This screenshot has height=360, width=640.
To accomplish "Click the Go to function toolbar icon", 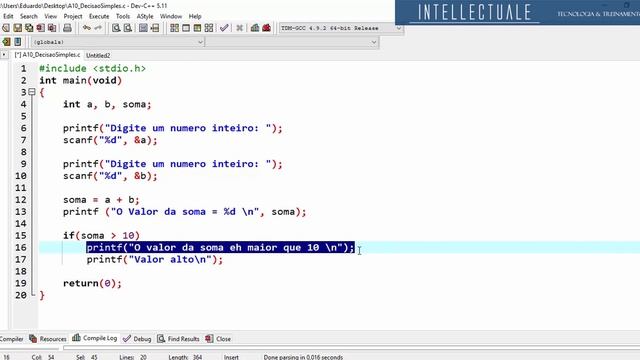I will point(143,28).
